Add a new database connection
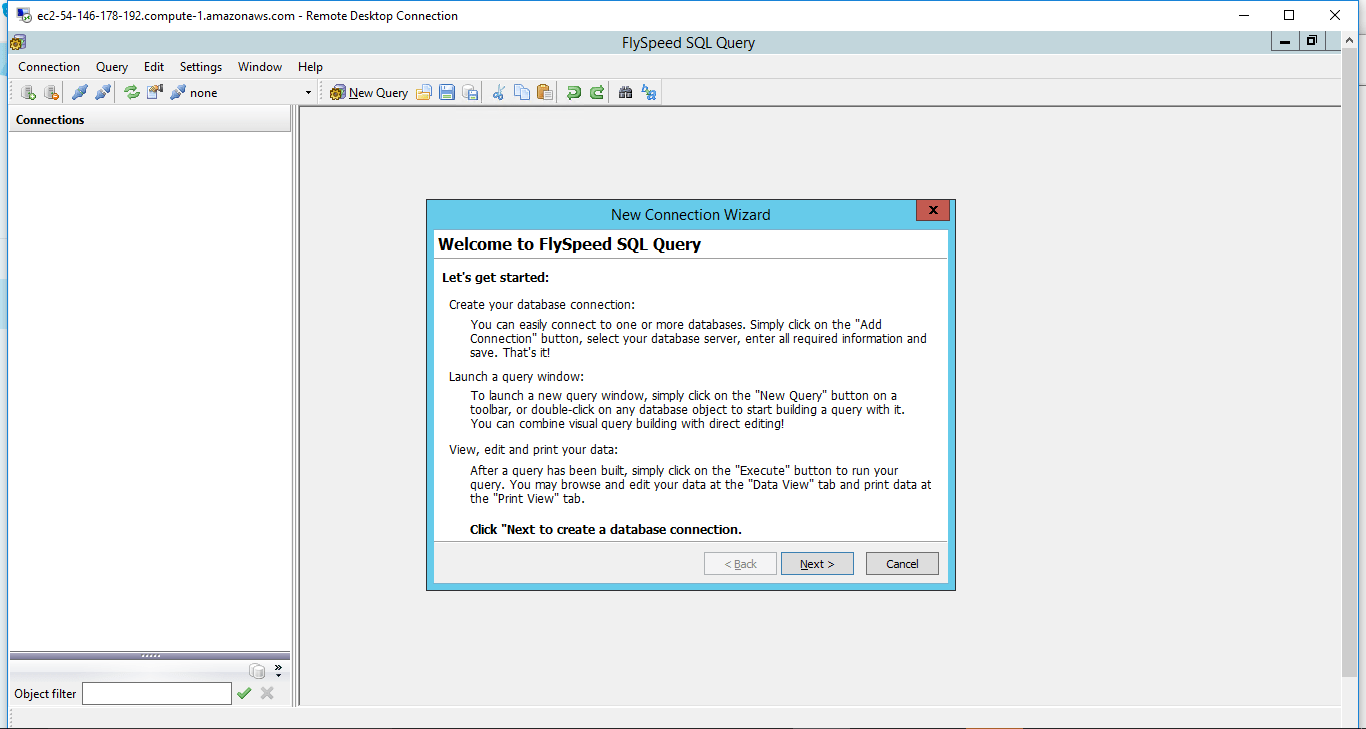The width and height of the screenshot is (1366, 729). (x=28, y=92)
